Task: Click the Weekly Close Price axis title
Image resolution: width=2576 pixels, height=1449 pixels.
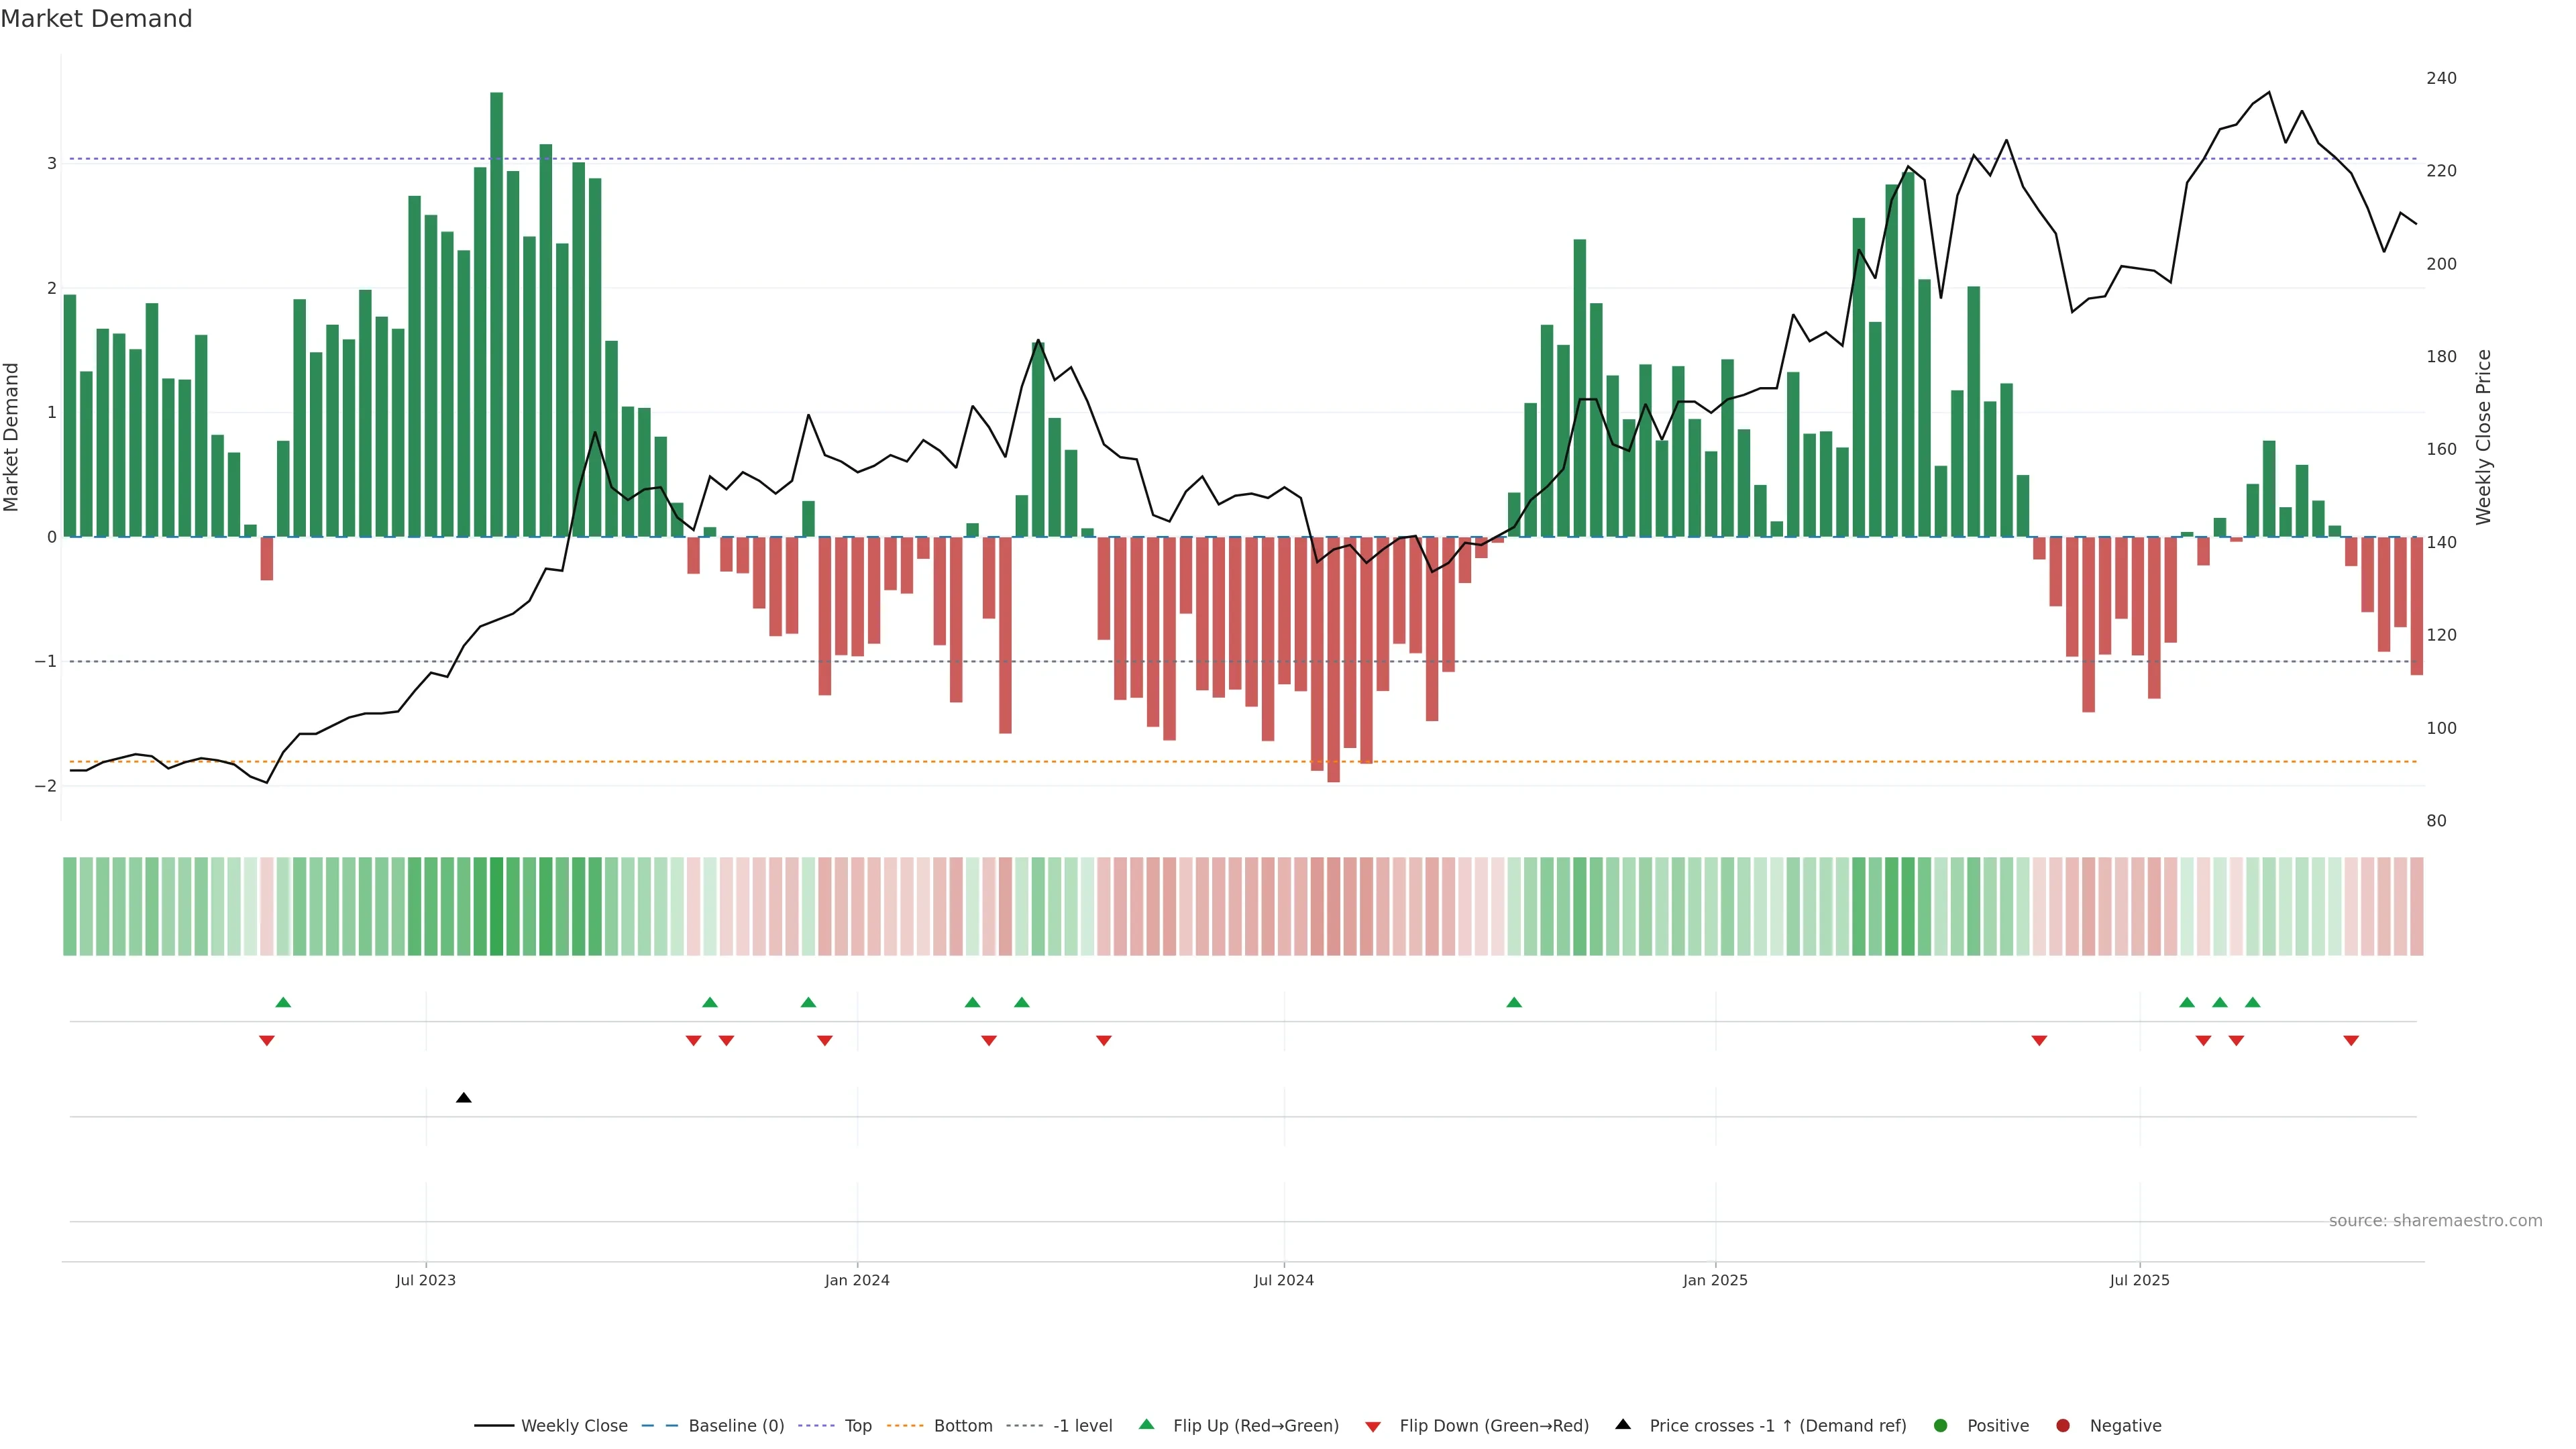Action: (x=2484, y=437)
